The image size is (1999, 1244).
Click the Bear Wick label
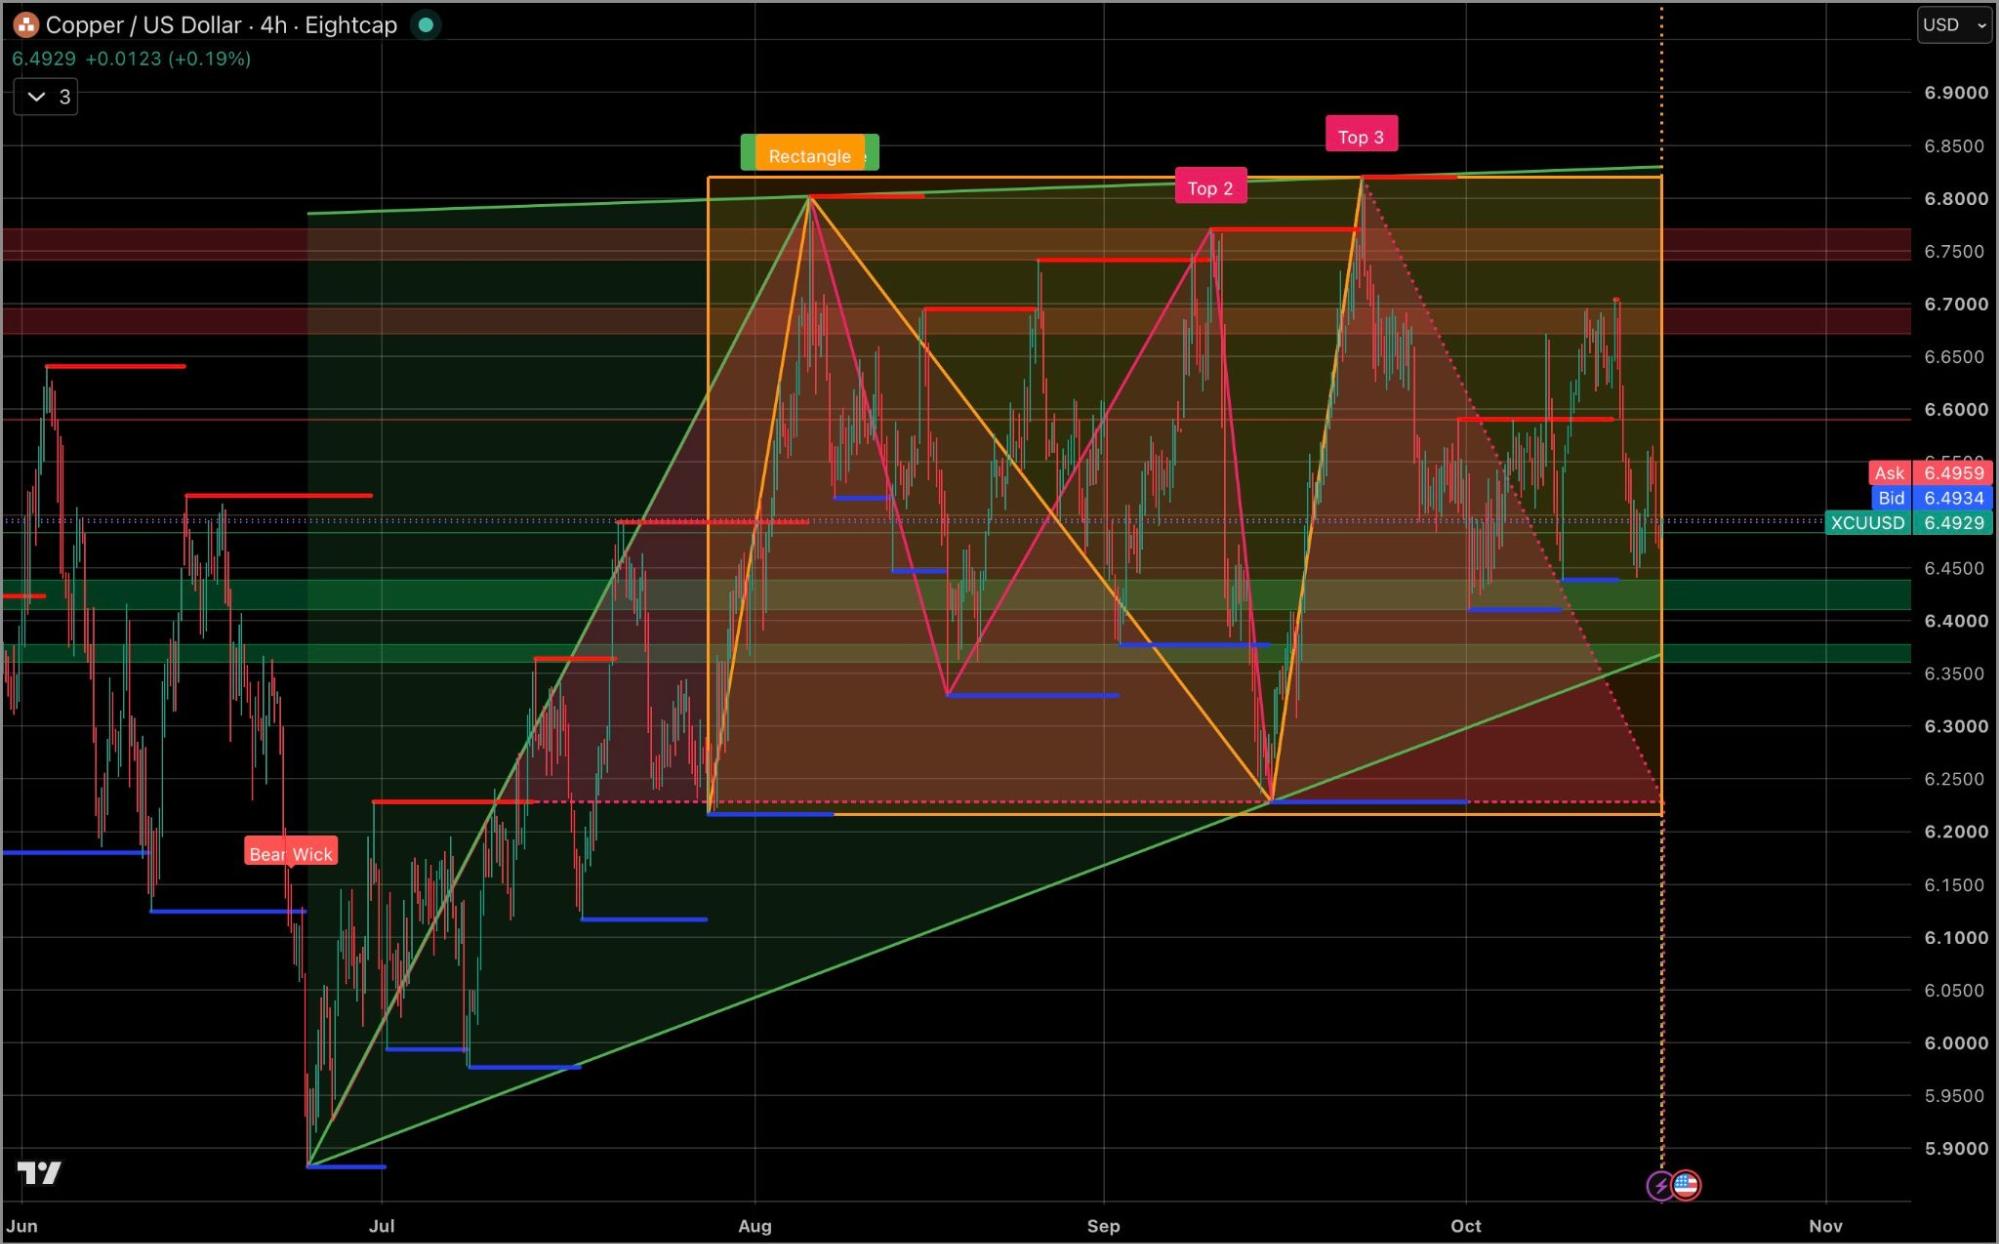tap(291, 854)
